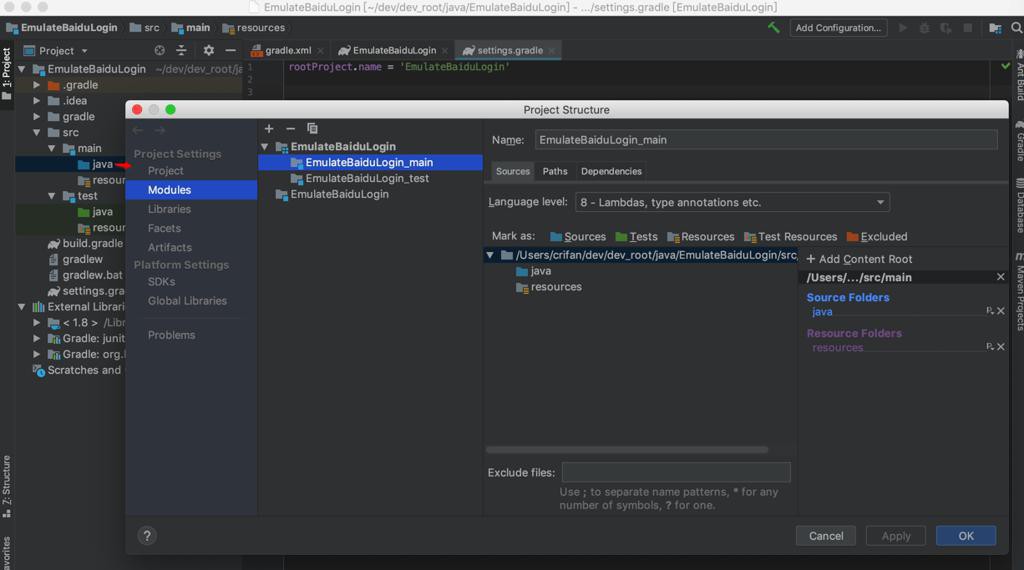Add a new module with plus icon
Screen dimensions: 1024x570
click(269, 129)
